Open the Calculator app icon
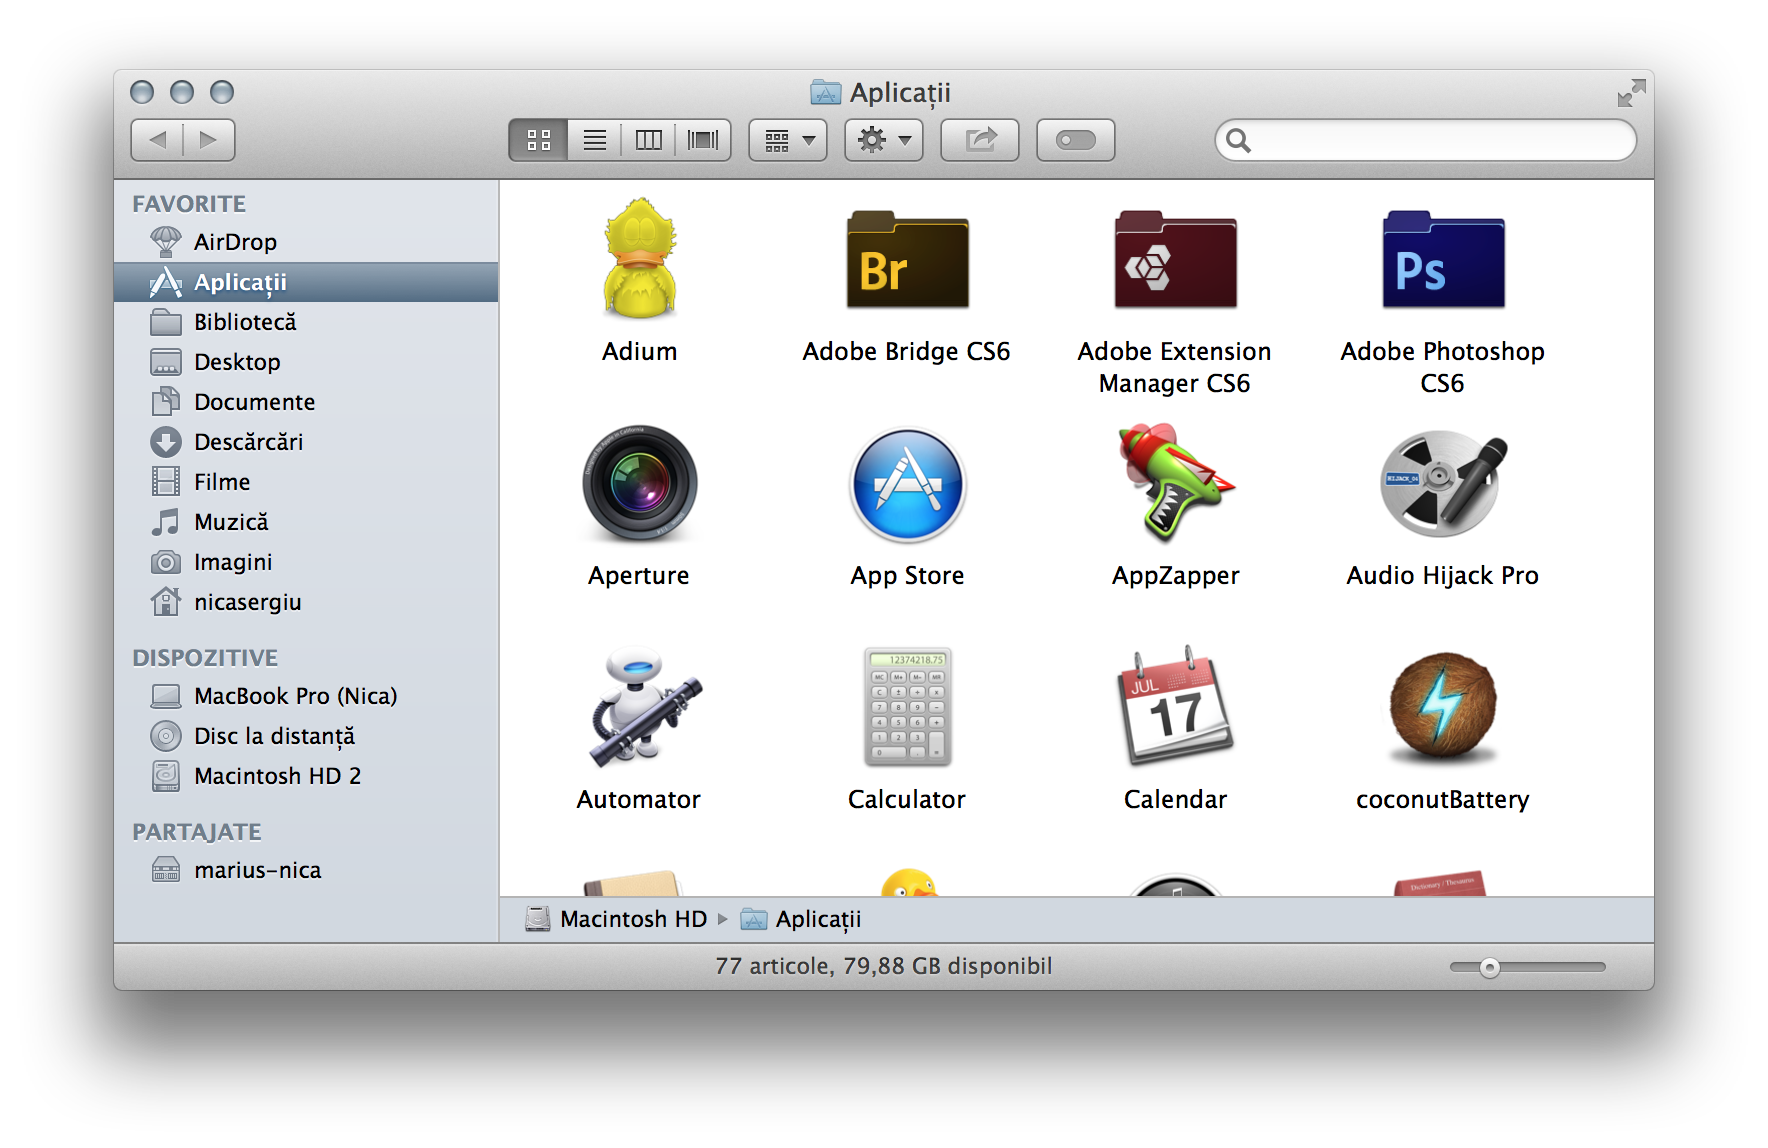Viewport: 1768px width, 1148px height. pyautogui.click(x=907, y=707)
